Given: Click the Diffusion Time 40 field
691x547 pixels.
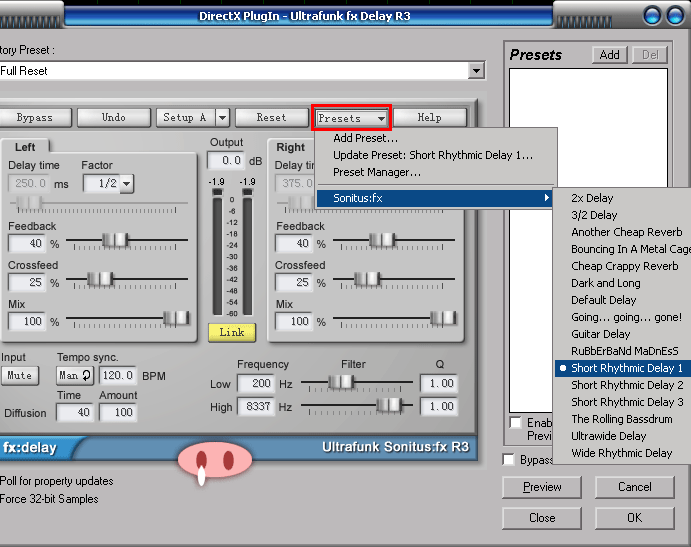Looking at the screenshot, I should 75,413.
